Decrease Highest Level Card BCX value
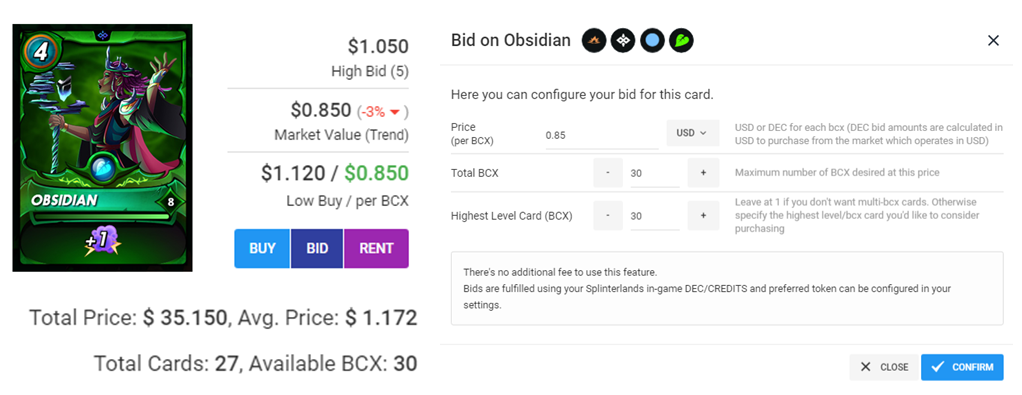The image size is (1022, 395). (x=607, y=215)
